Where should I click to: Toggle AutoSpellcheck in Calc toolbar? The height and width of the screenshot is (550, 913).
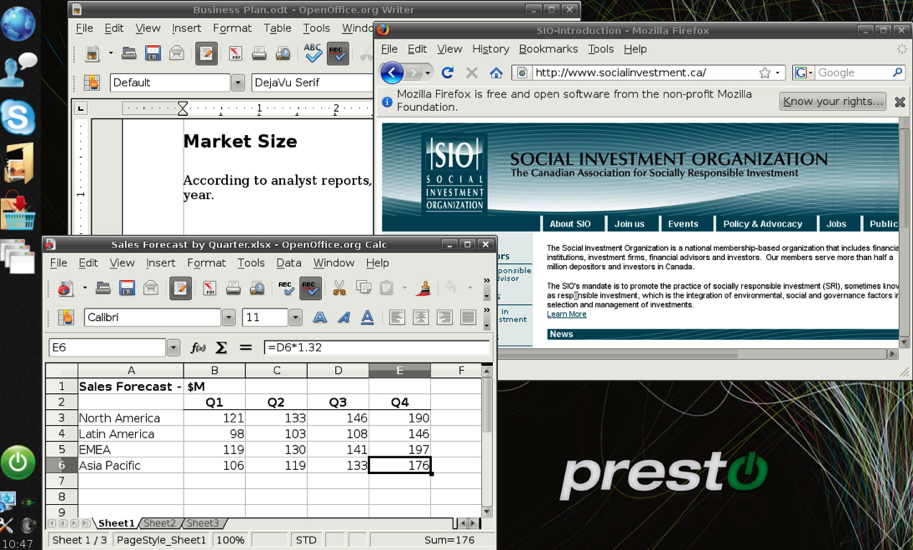coord(310,288)
